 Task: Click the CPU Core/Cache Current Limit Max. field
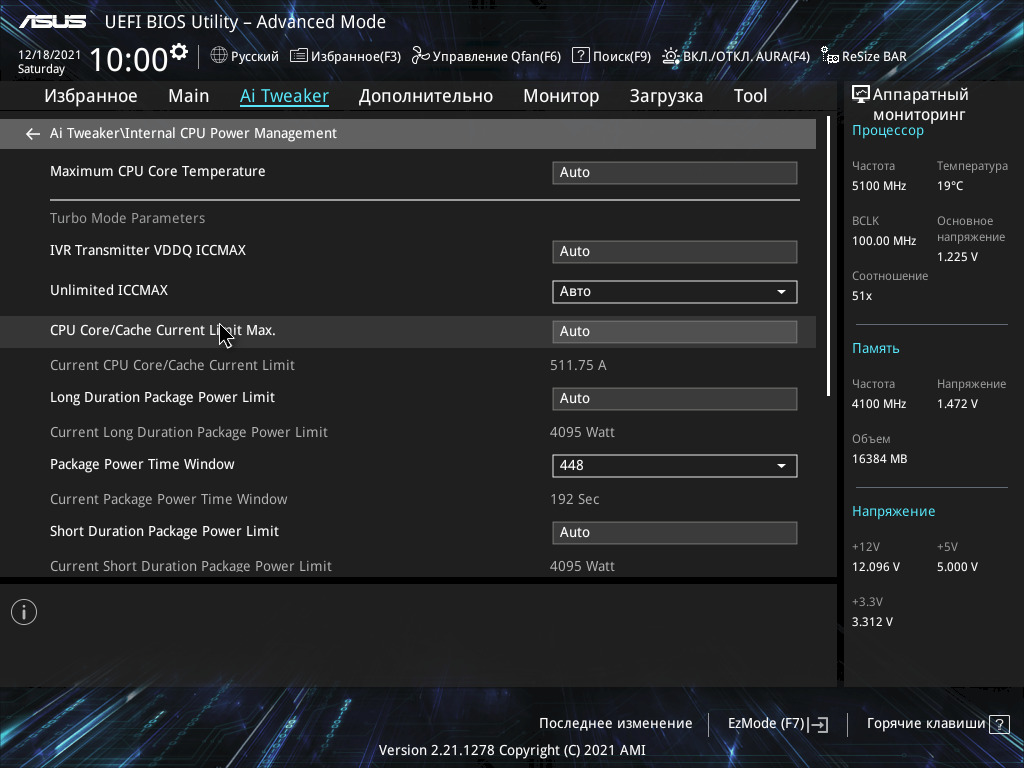(x=675, y=332)
